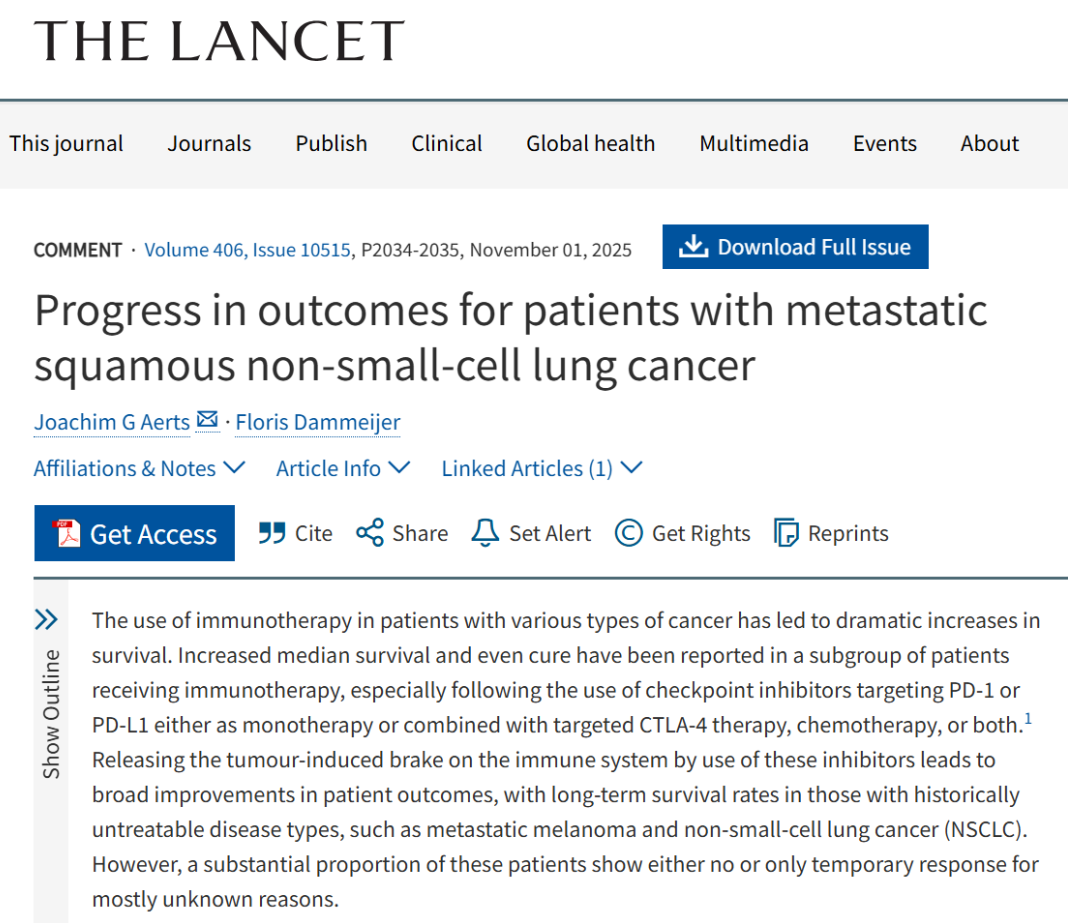Click the Share network icon
1068x923 pixels.
pyautogui.click(x=370, y=533)
